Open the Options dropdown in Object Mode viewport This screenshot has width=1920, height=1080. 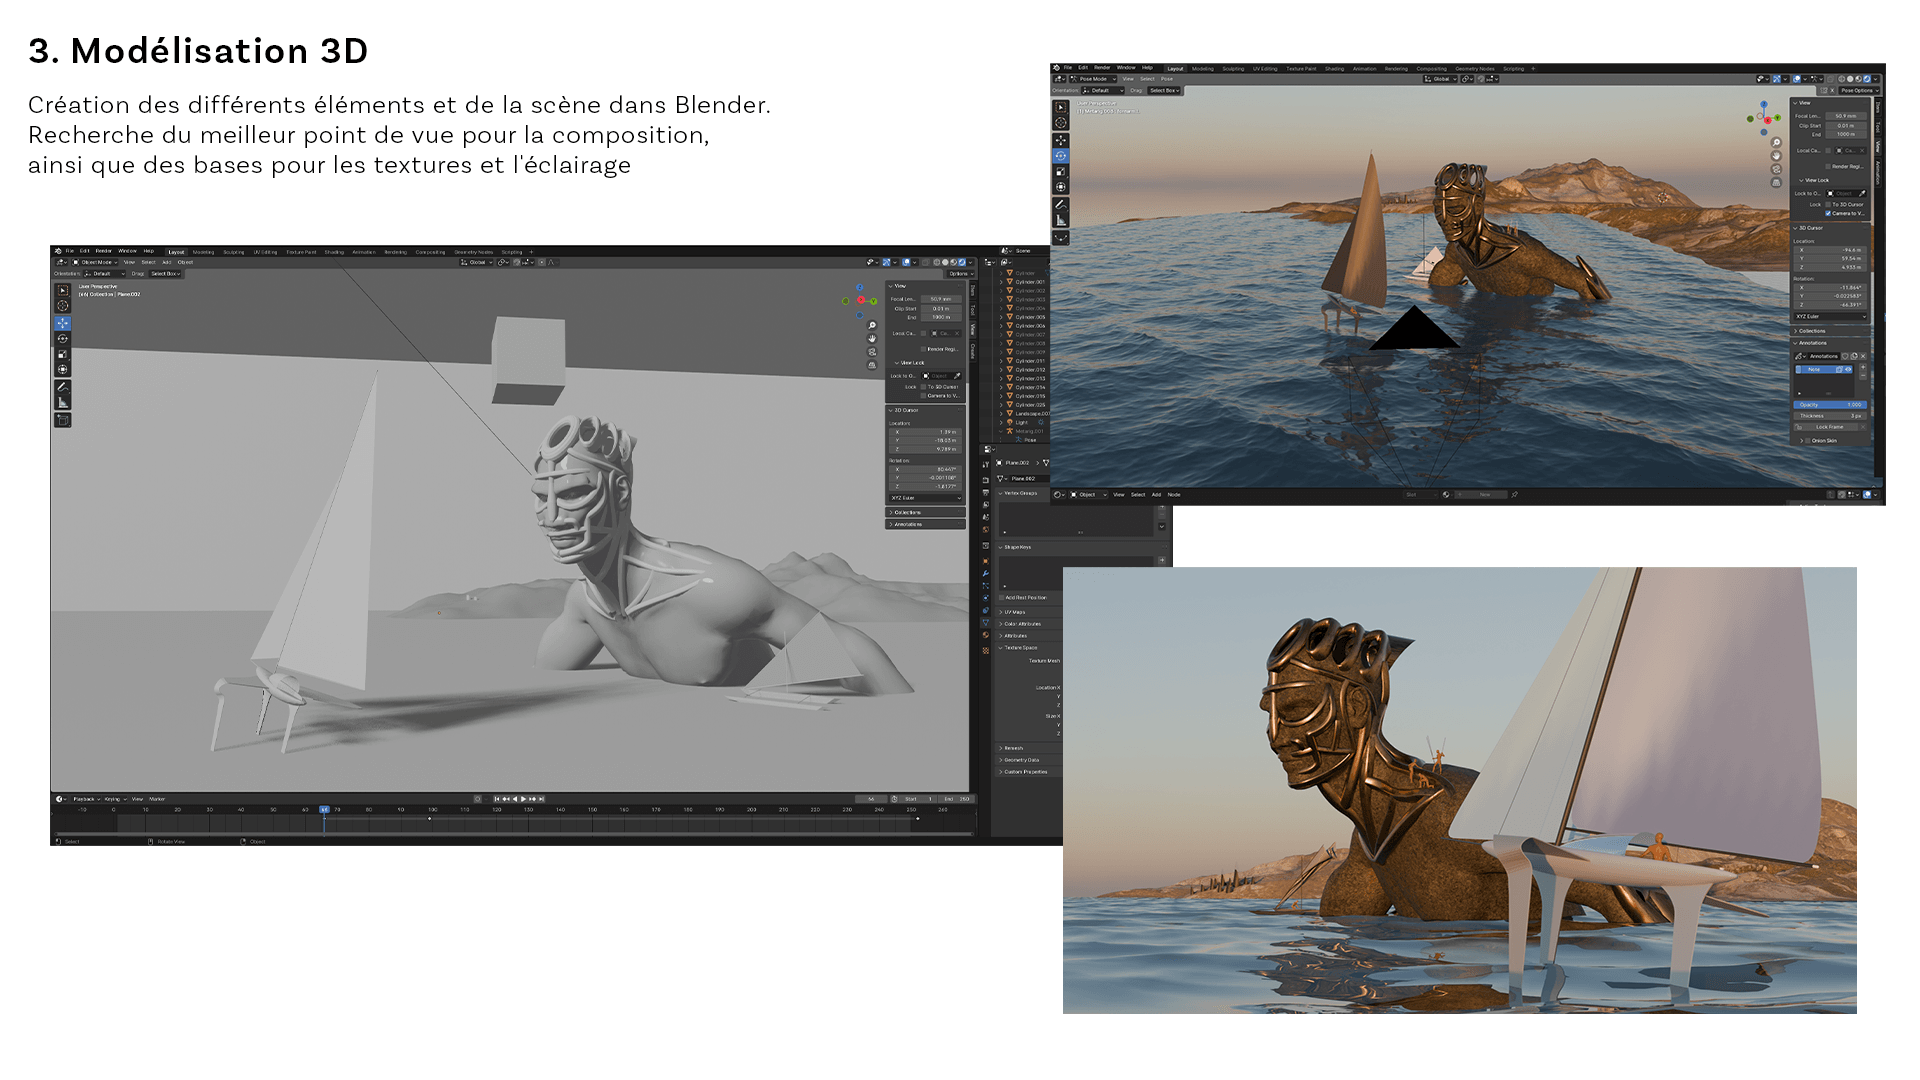[x=960, y=273]
